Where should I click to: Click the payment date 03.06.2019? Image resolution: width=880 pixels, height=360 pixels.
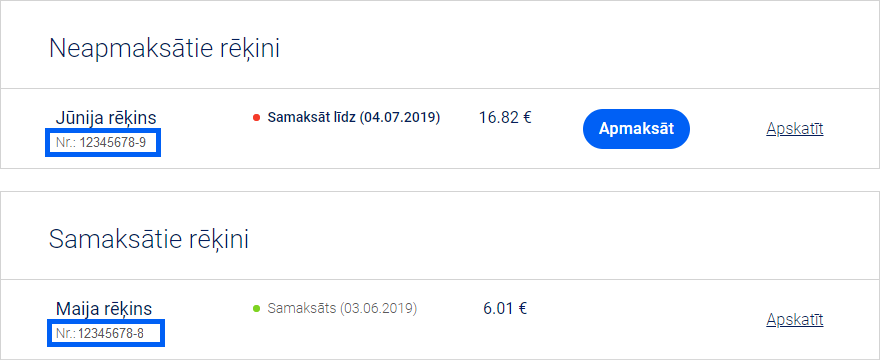click(x=378, y=308)
